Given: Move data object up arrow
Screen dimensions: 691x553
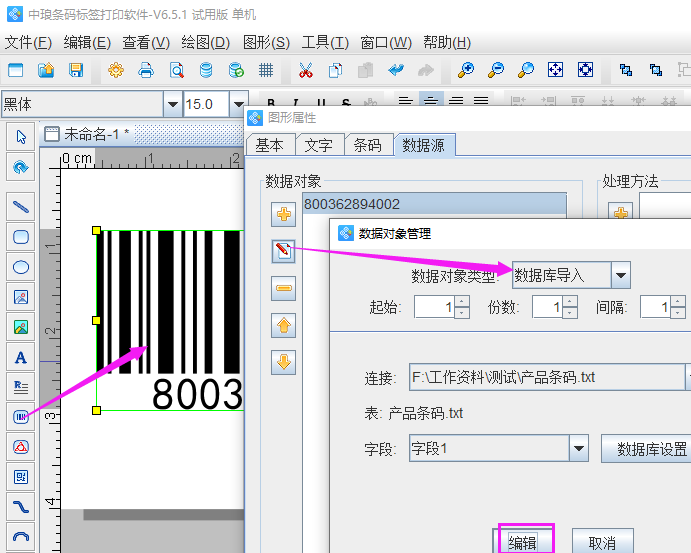Looking at the screenshot, I should 283,326.
